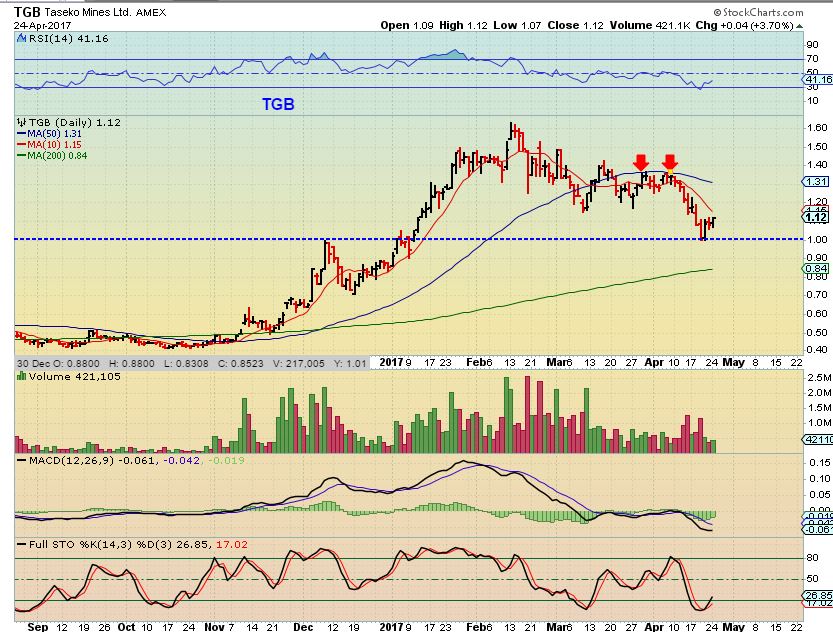Viewport: 833px width, 632px height.
Task: Click the 'MA(200) 0.84' legend entry
Action: click(57, 156)
